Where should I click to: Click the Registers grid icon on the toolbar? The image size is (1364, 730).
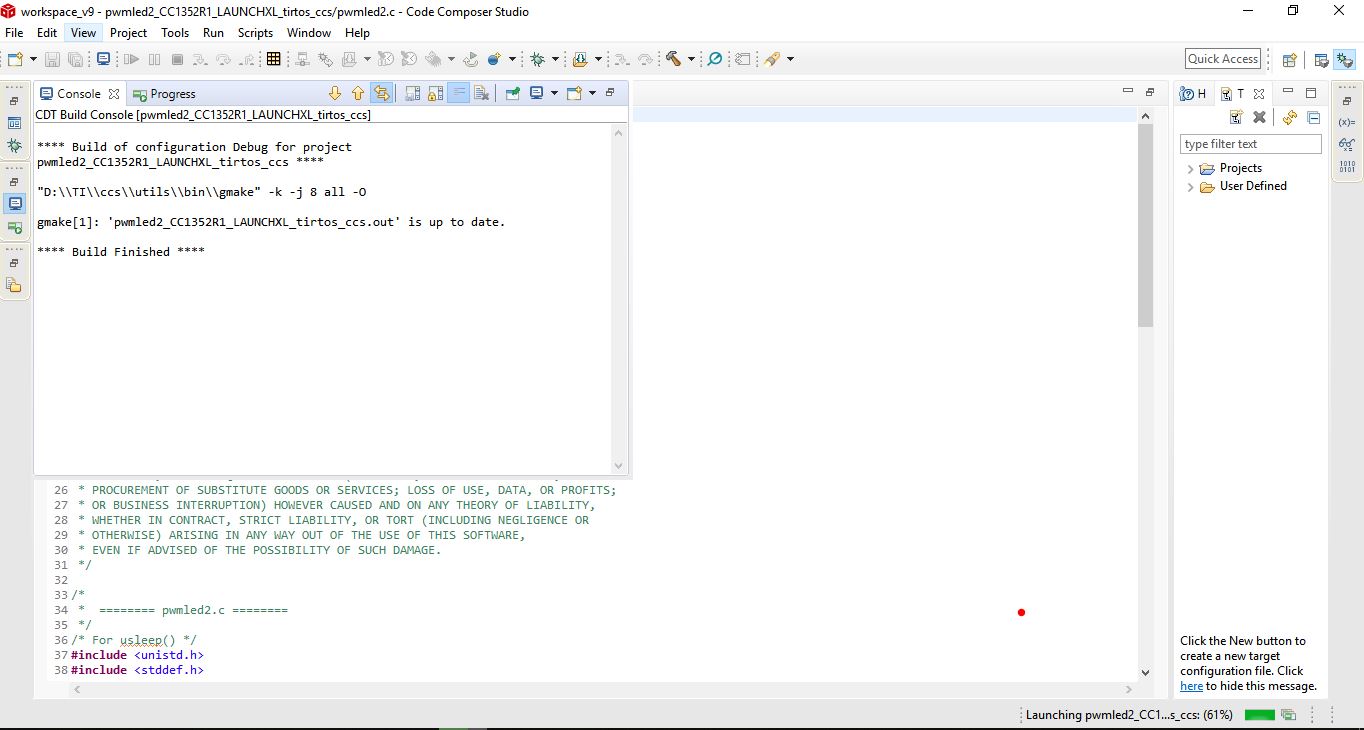(x=274, y=58)
